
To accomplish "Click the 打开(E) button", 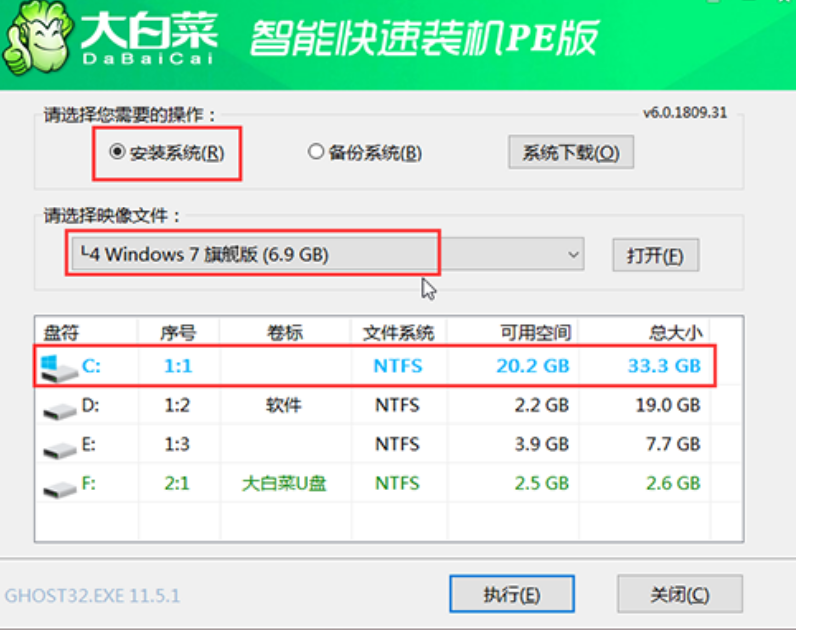I will pyautogui.click(x=655, y=254).
